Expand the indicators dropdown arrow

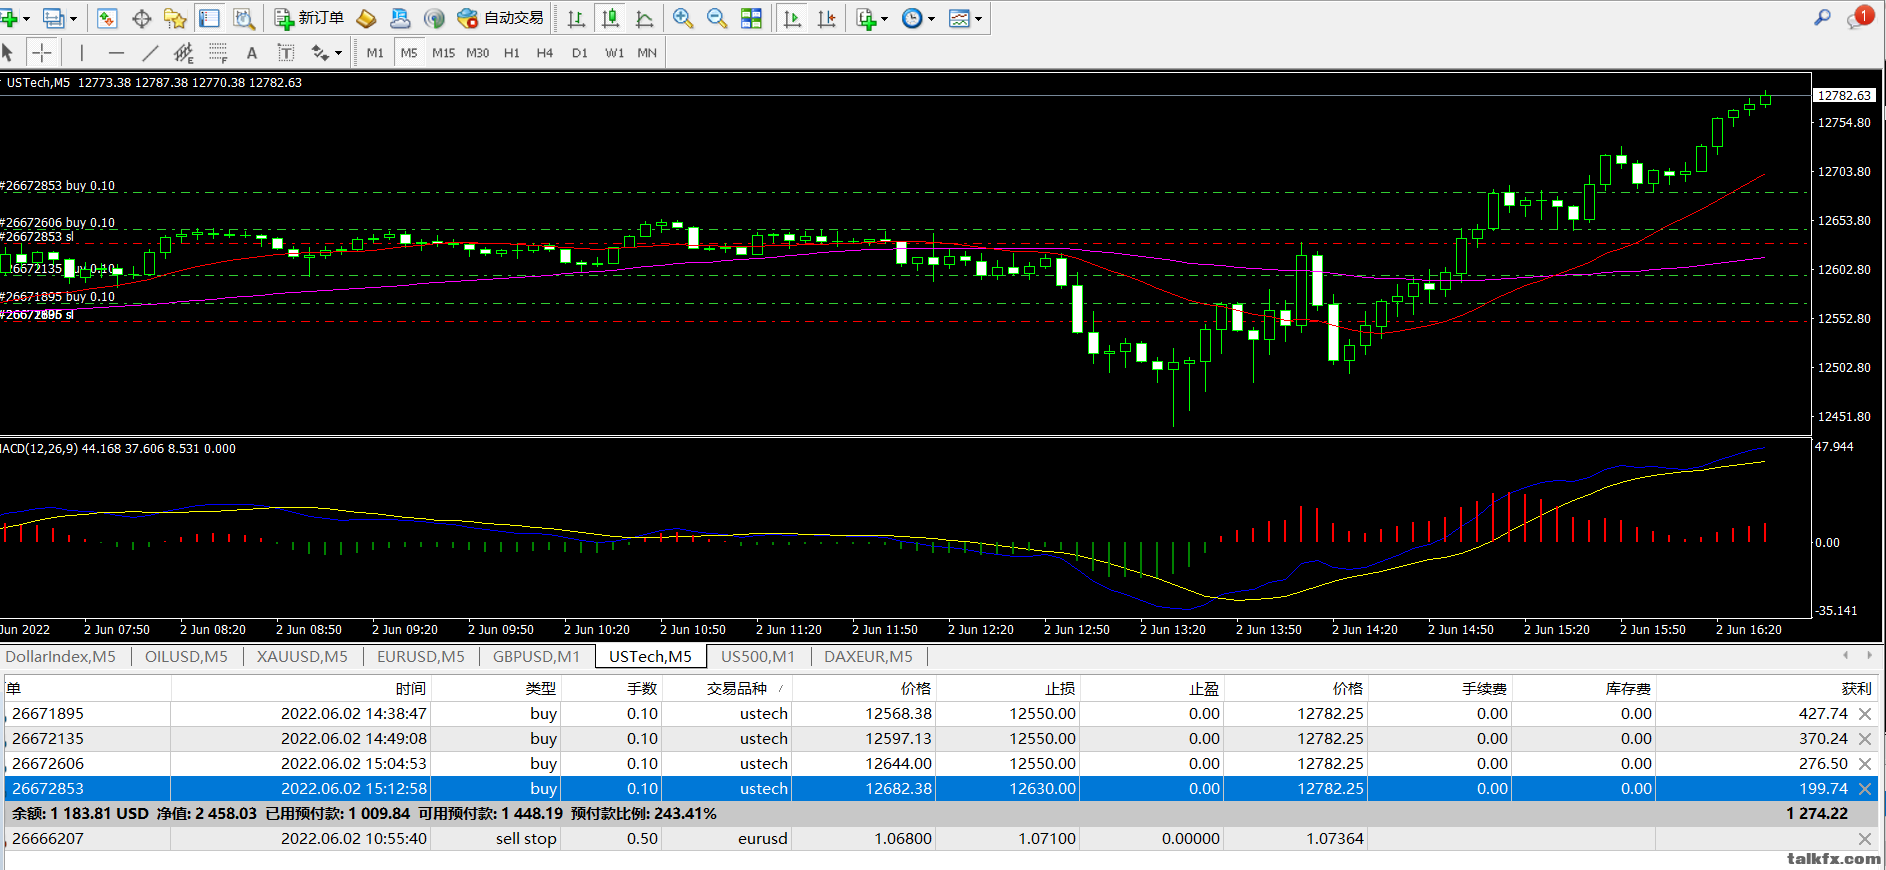click(884, 18)
